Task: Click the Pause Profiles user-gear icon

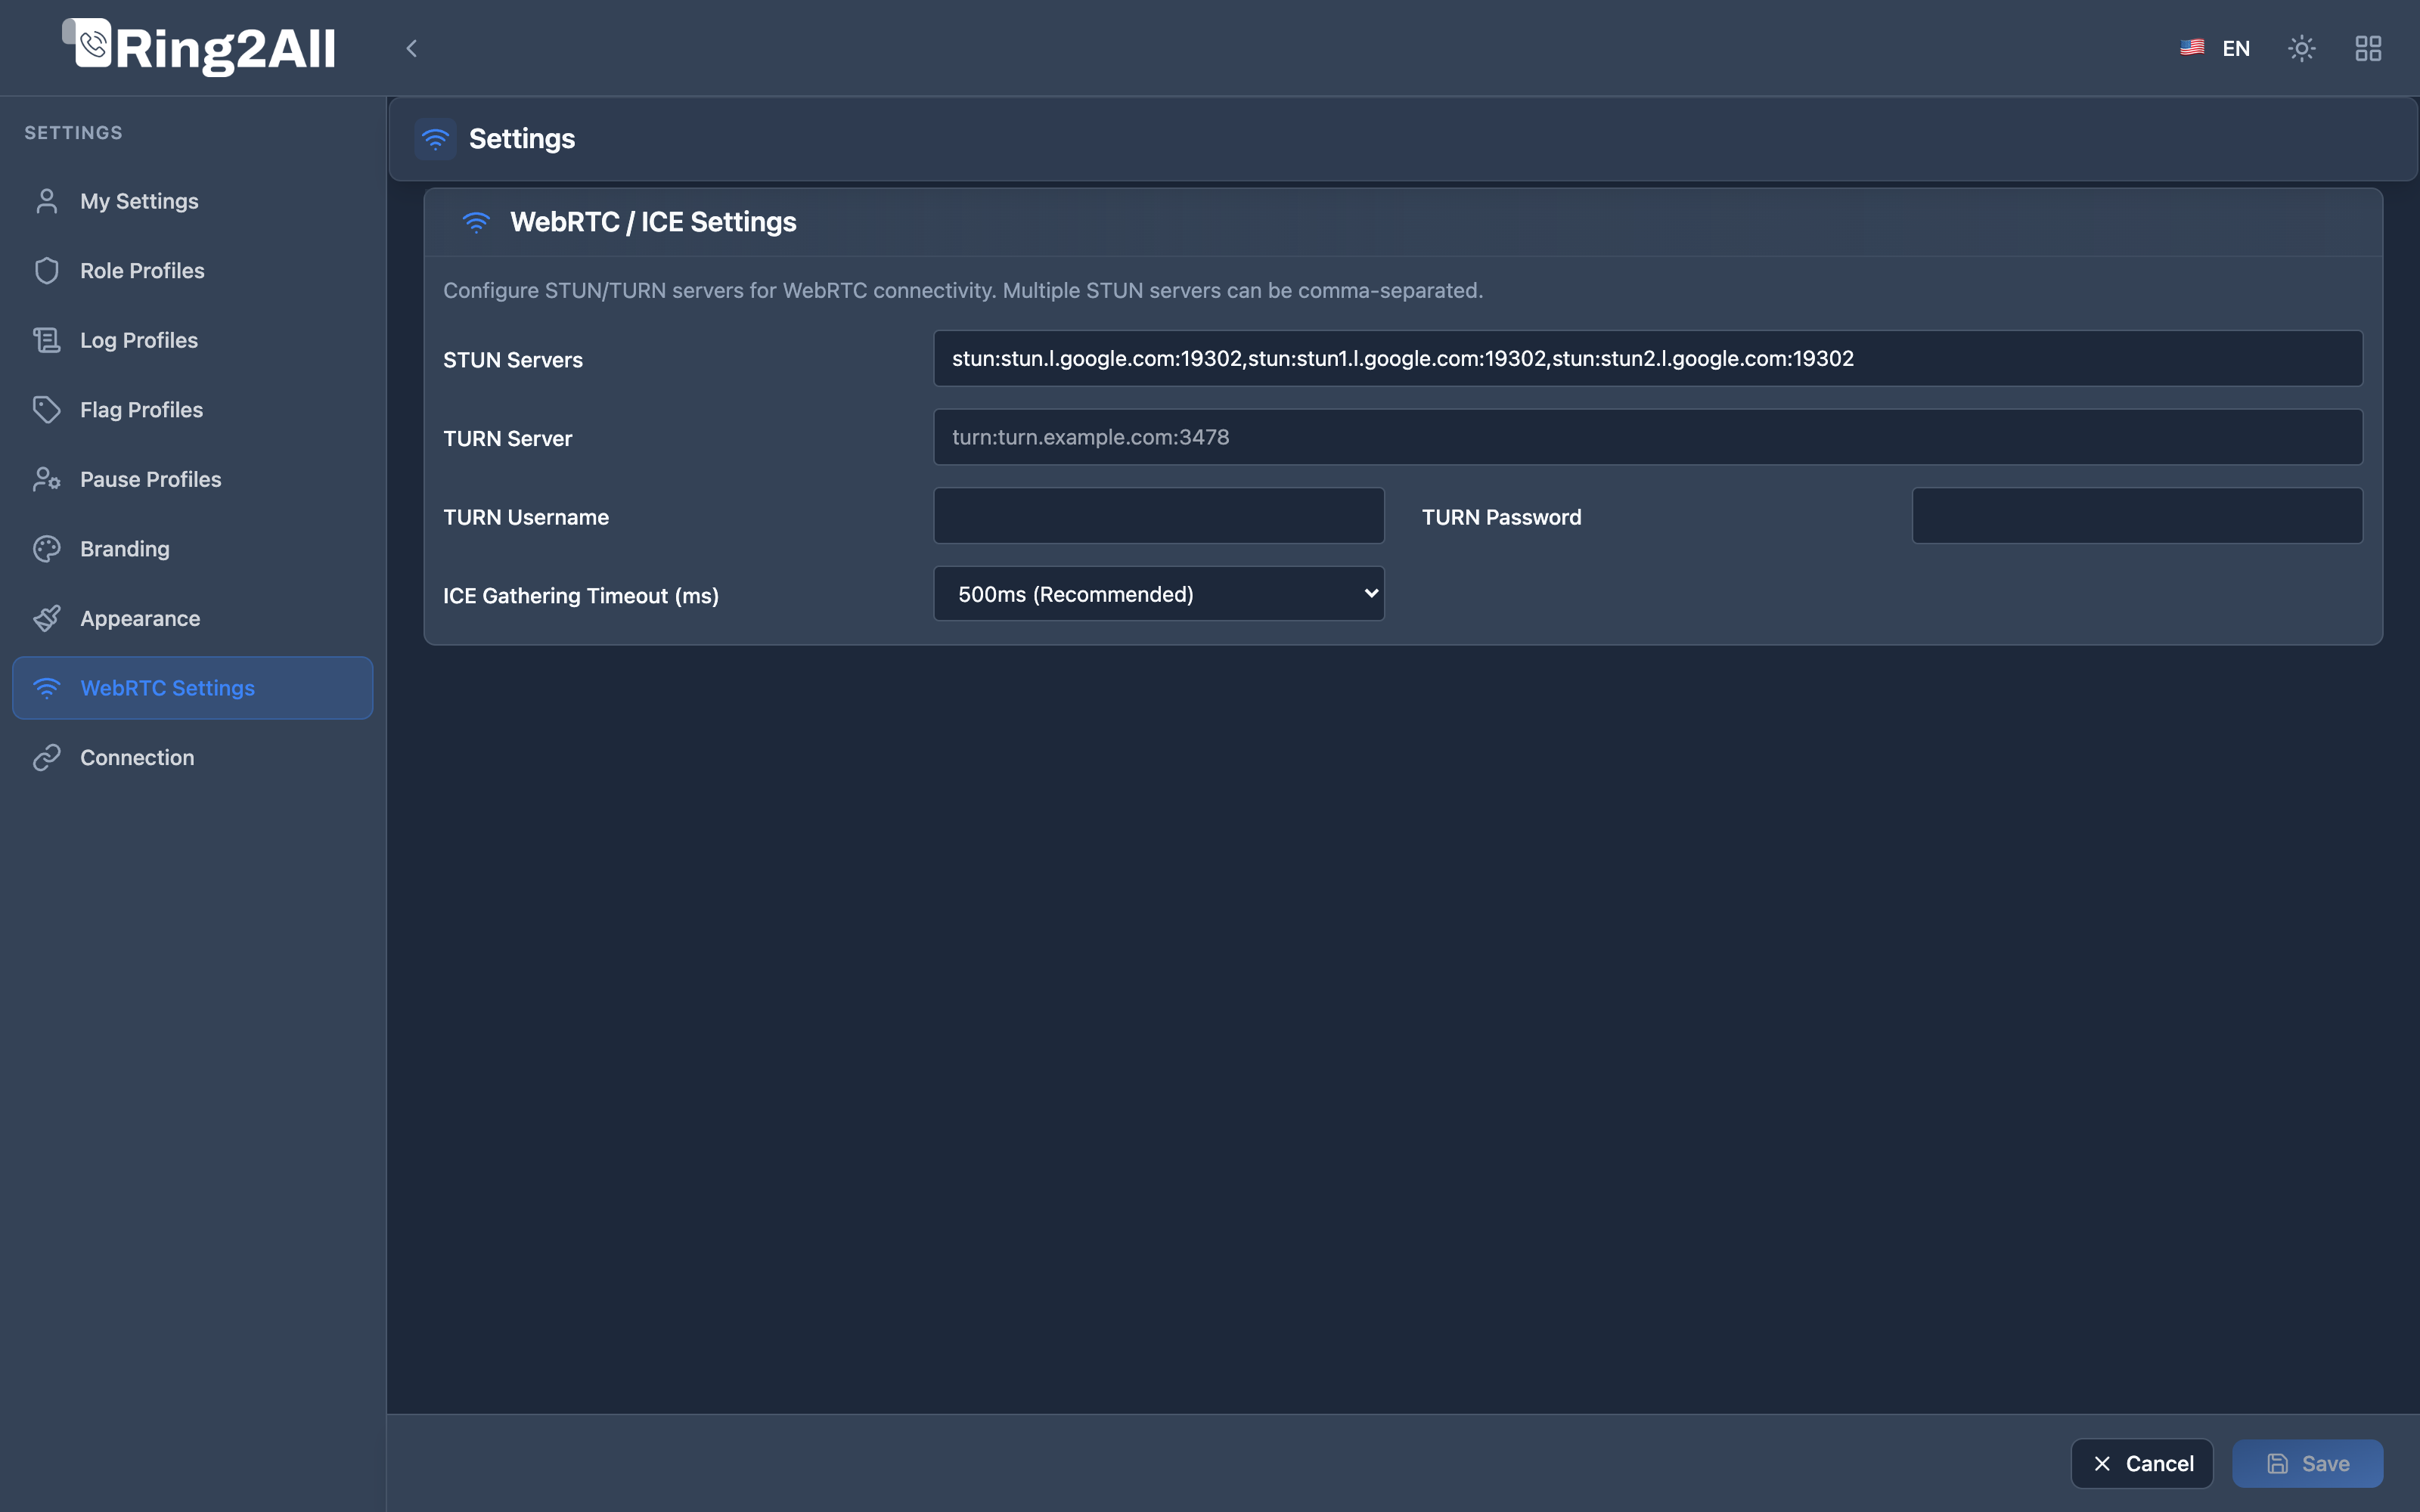Action: [x=47, y=479]
